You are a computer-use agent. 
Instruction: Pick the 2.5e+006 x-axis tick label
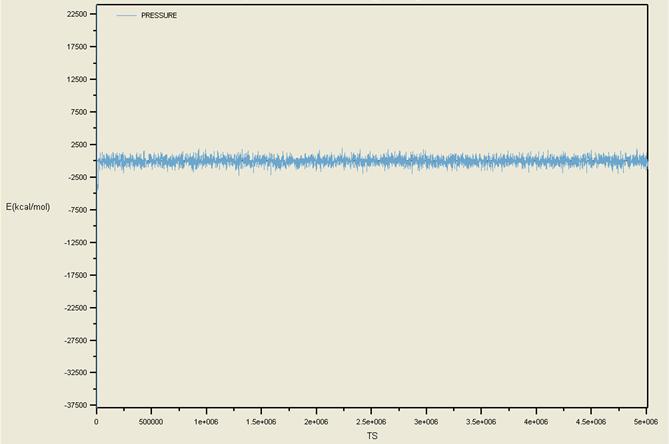click(x=371, y=421)
